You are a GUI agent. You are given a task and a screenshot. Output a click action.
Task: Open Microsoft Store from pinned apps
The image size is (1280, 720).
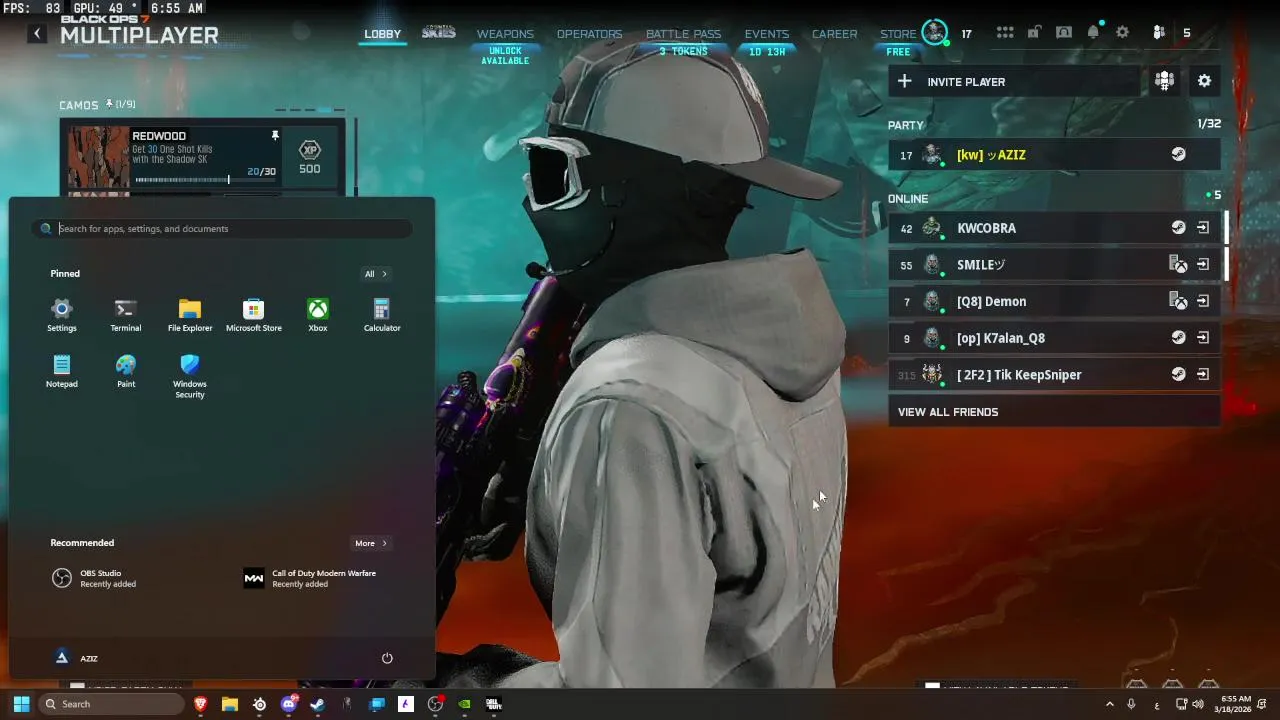click(x=254, y=315)
